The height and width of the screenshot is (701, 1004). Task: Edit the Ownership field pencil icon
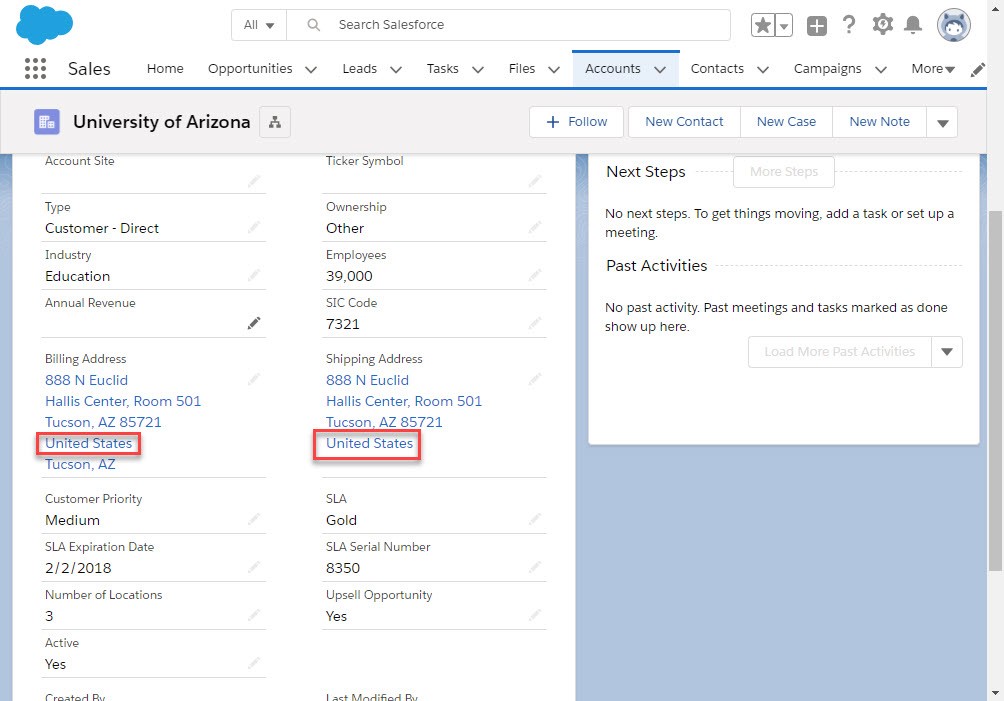click(535, 227)
